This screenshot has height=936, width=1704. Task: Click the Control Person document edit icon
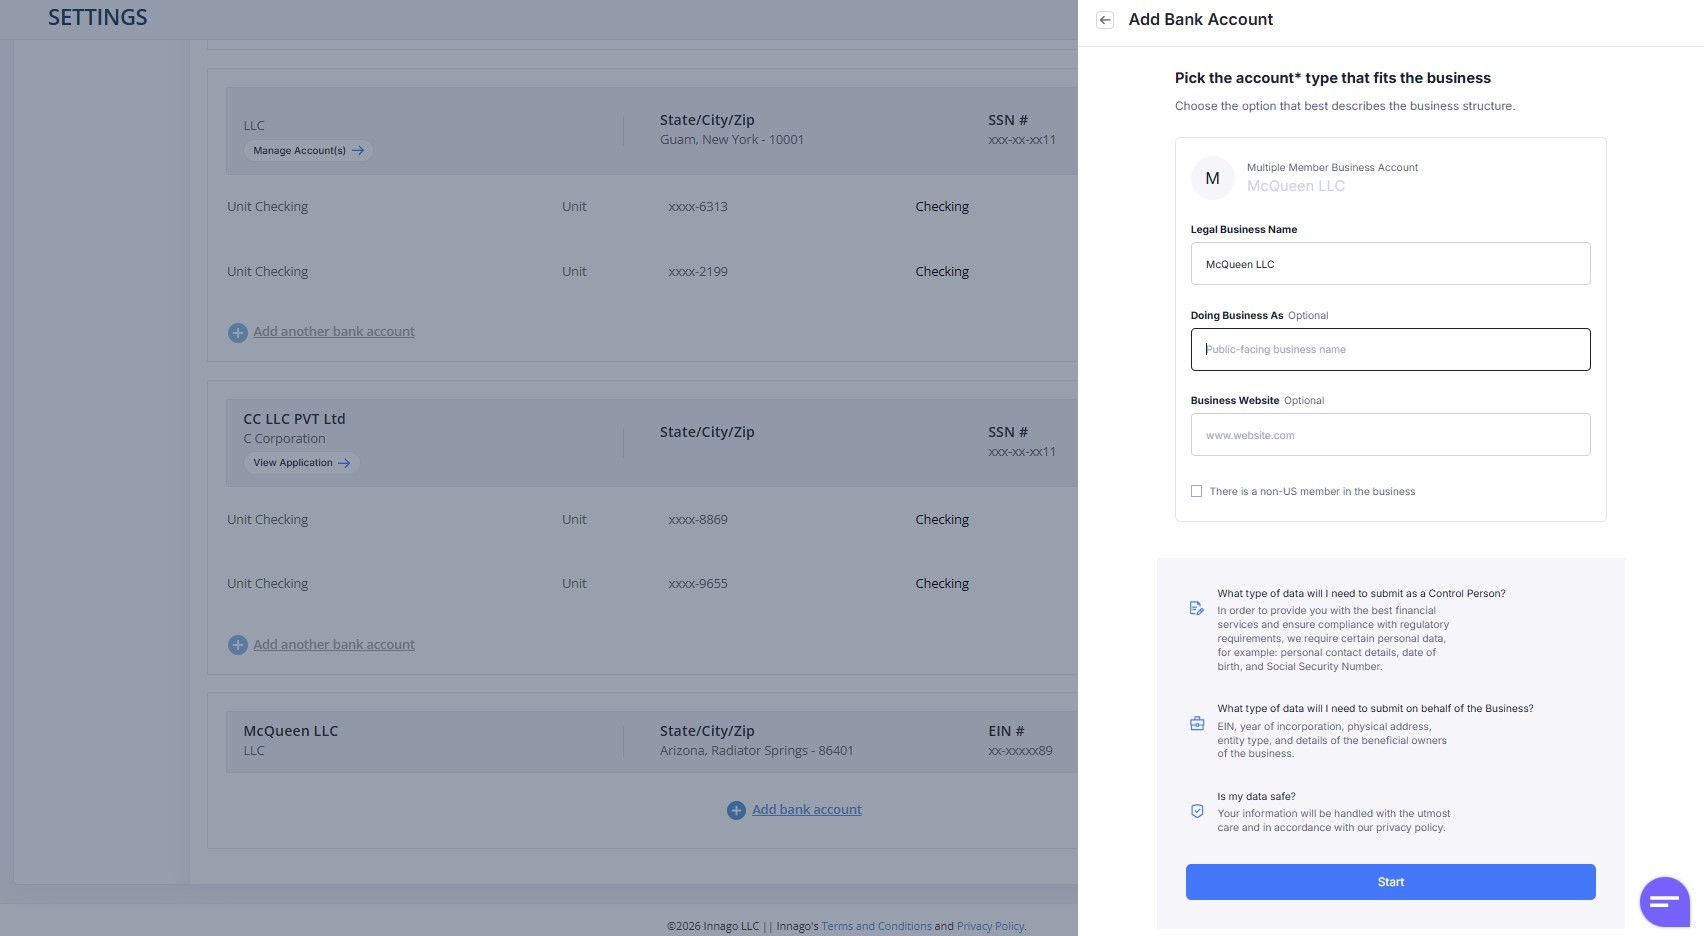tap(1196, 608)
